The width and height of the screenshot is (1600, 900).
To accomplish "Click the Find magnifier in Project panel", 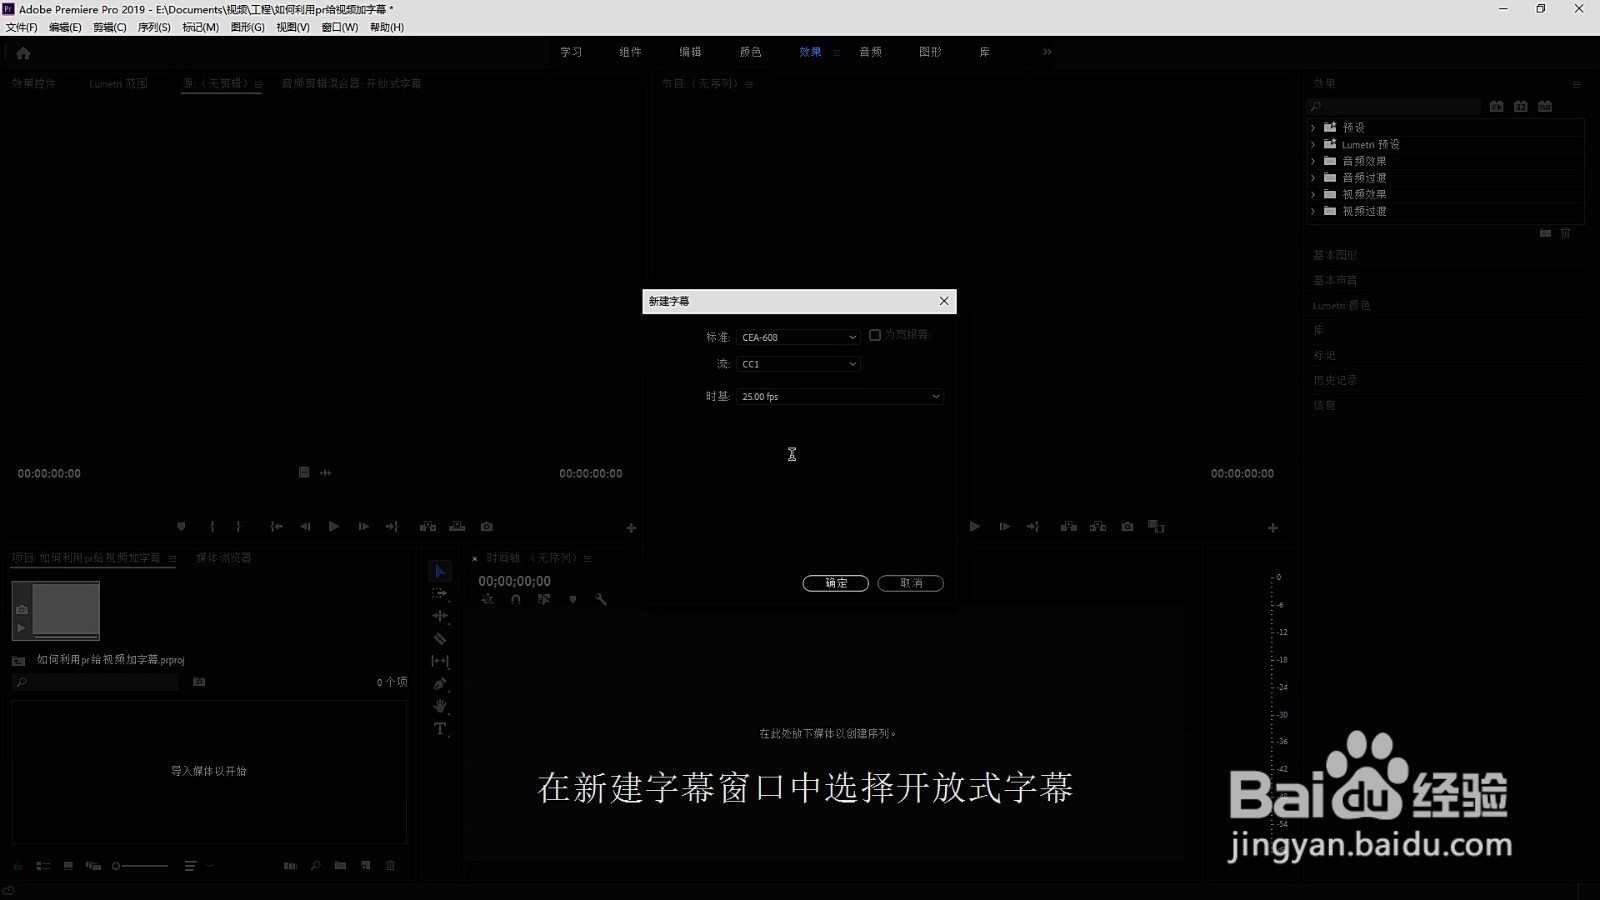I will (x=316, y=866).
